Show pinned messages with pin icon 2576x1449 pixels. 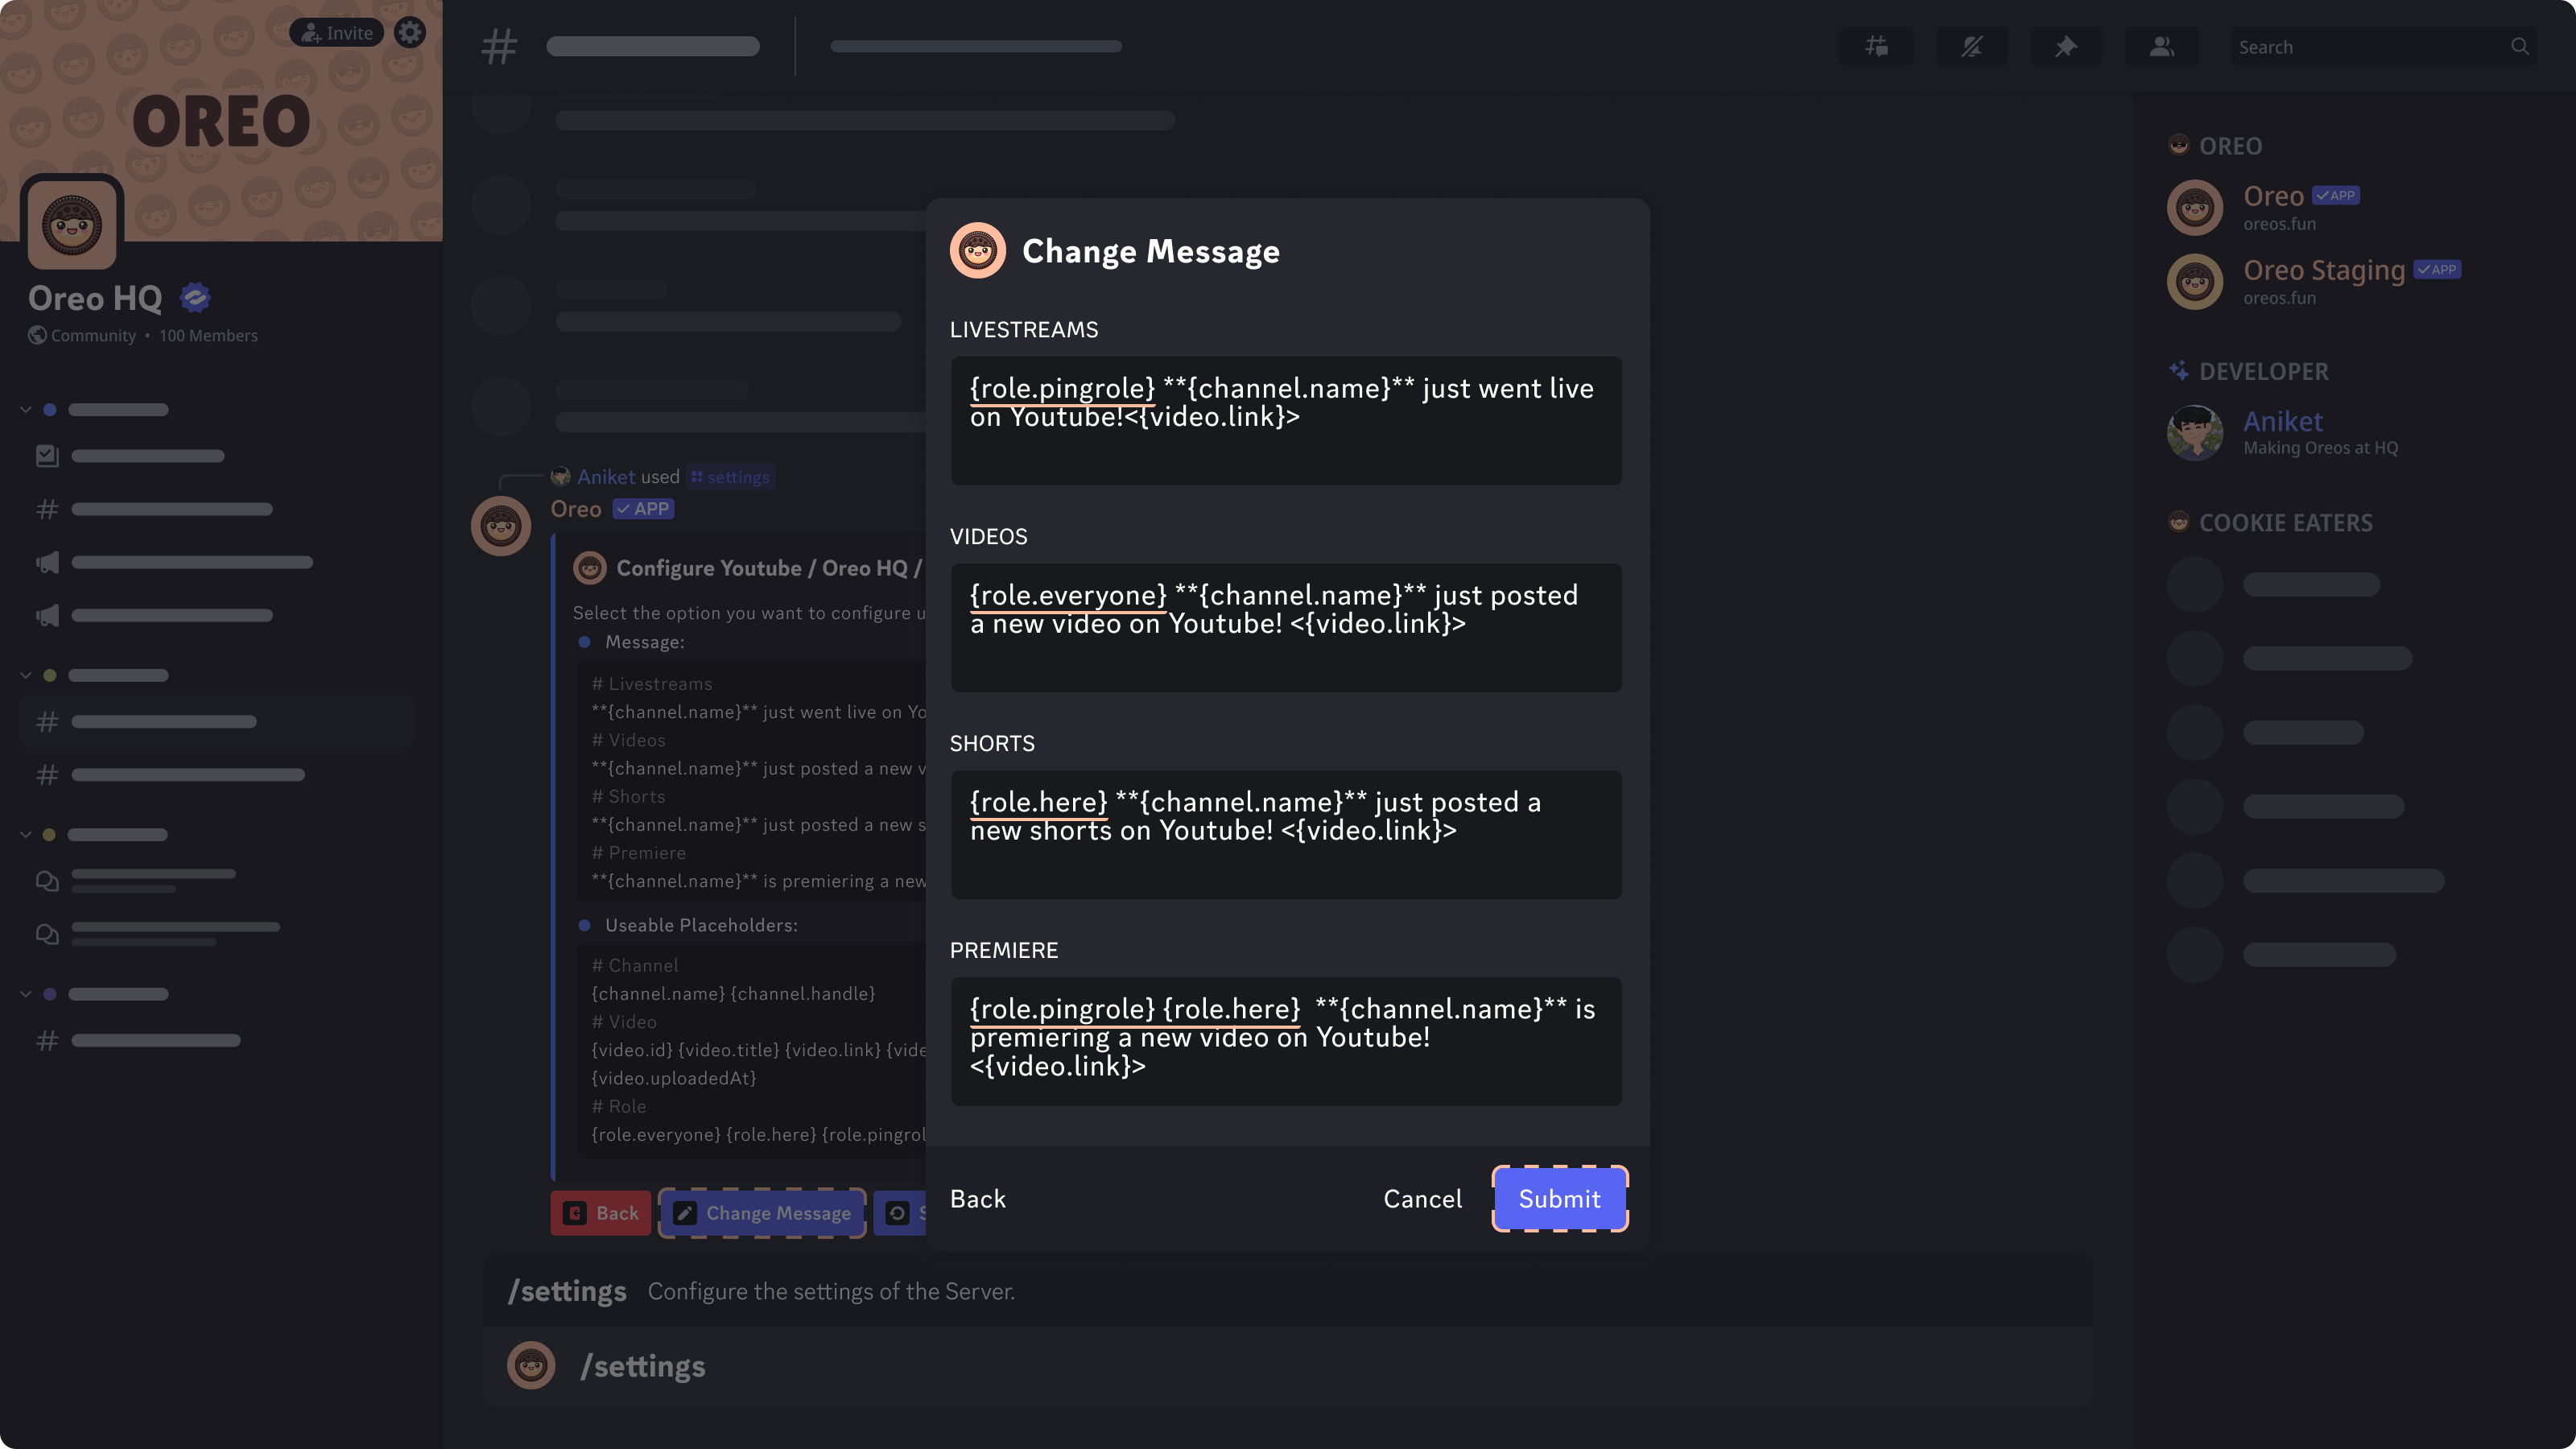2066,46
